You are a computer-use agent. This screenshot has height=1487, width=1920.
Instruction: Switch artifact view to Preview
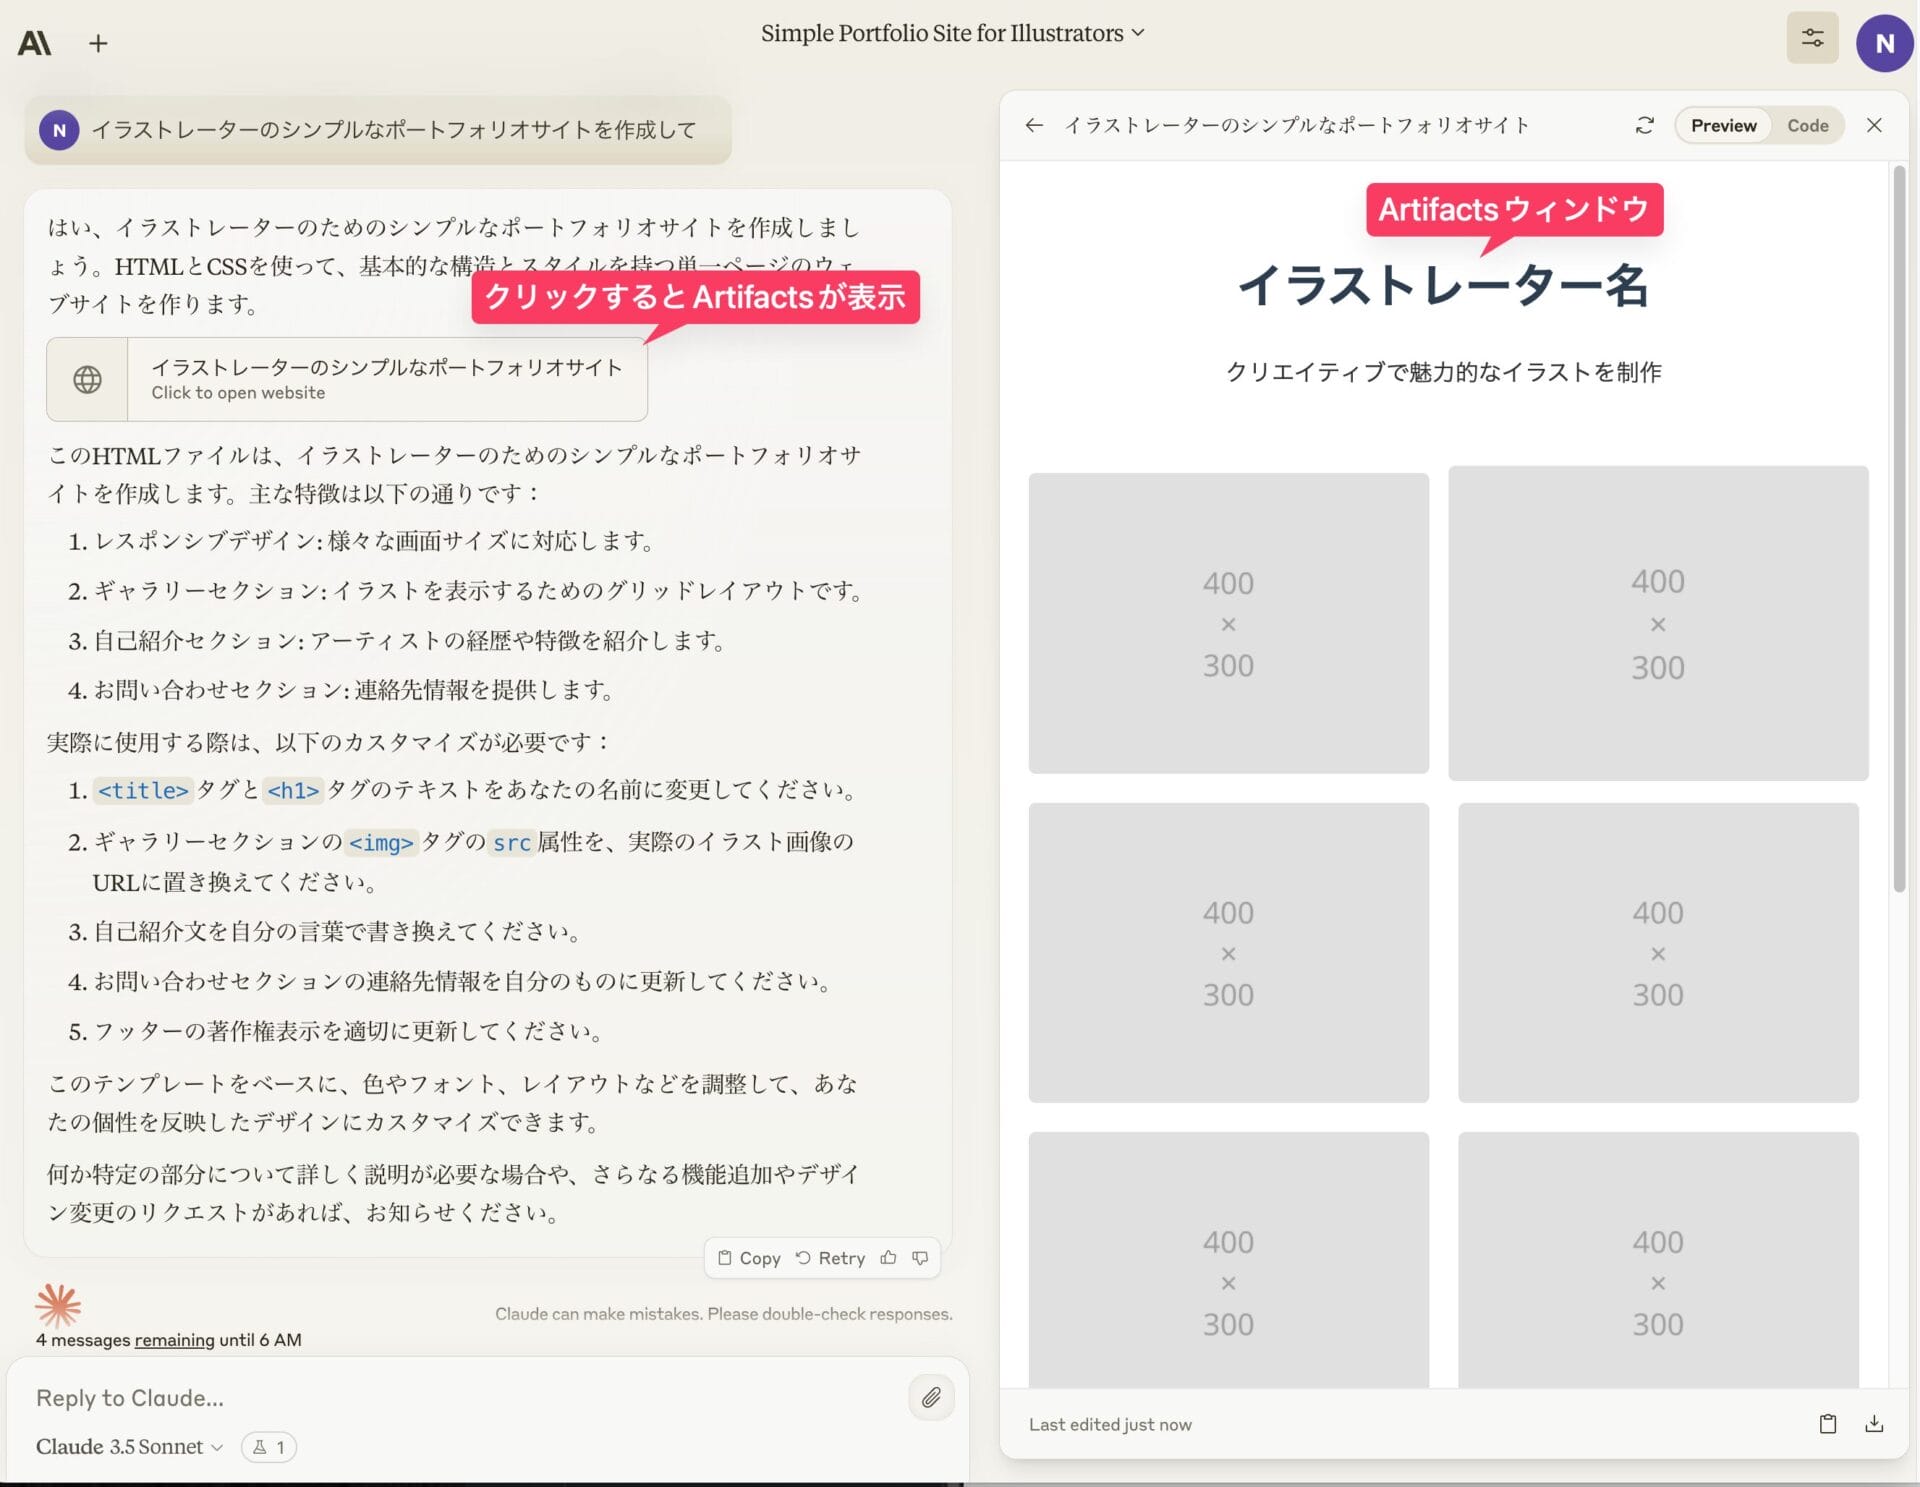point(1723,125)
